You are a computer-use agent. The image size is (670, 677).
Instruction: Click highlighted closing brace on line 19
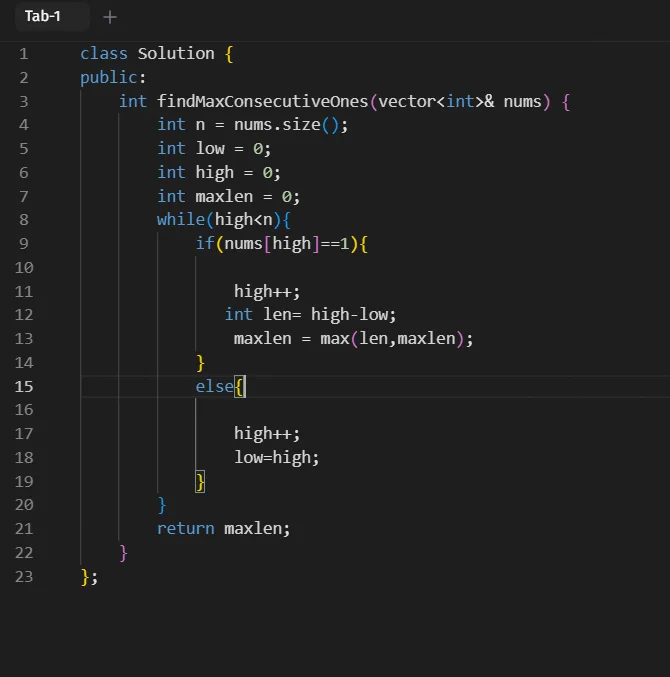click(x=200, y=481)
